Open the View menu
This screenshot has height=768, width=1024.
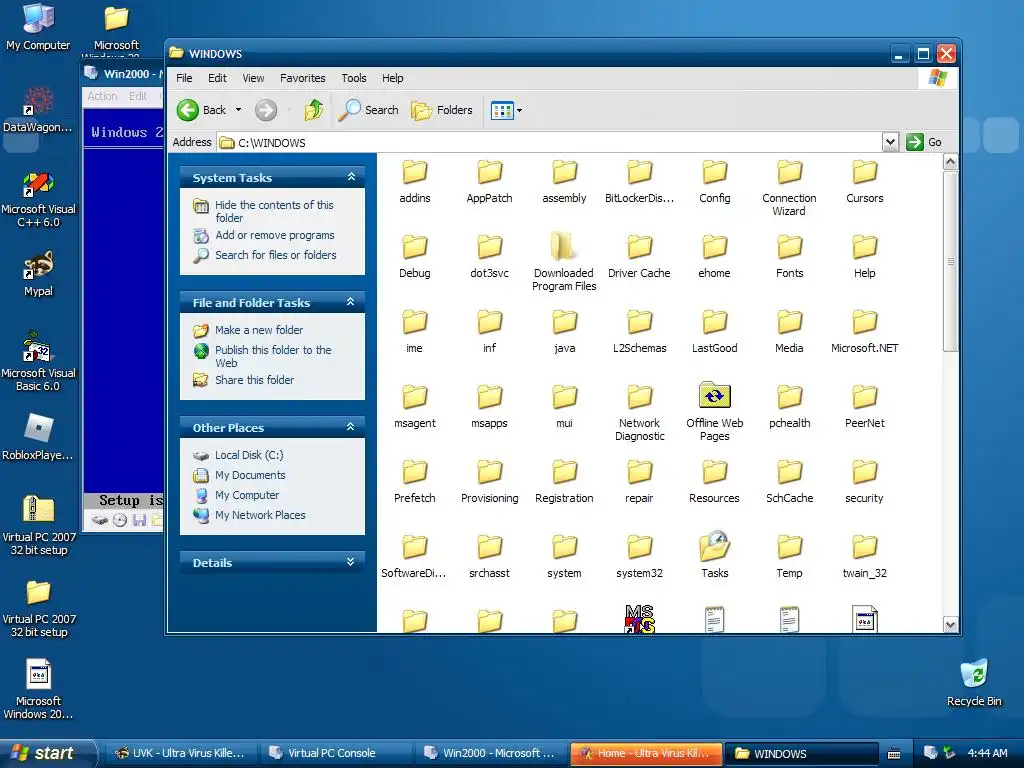[x=253, y=78]
